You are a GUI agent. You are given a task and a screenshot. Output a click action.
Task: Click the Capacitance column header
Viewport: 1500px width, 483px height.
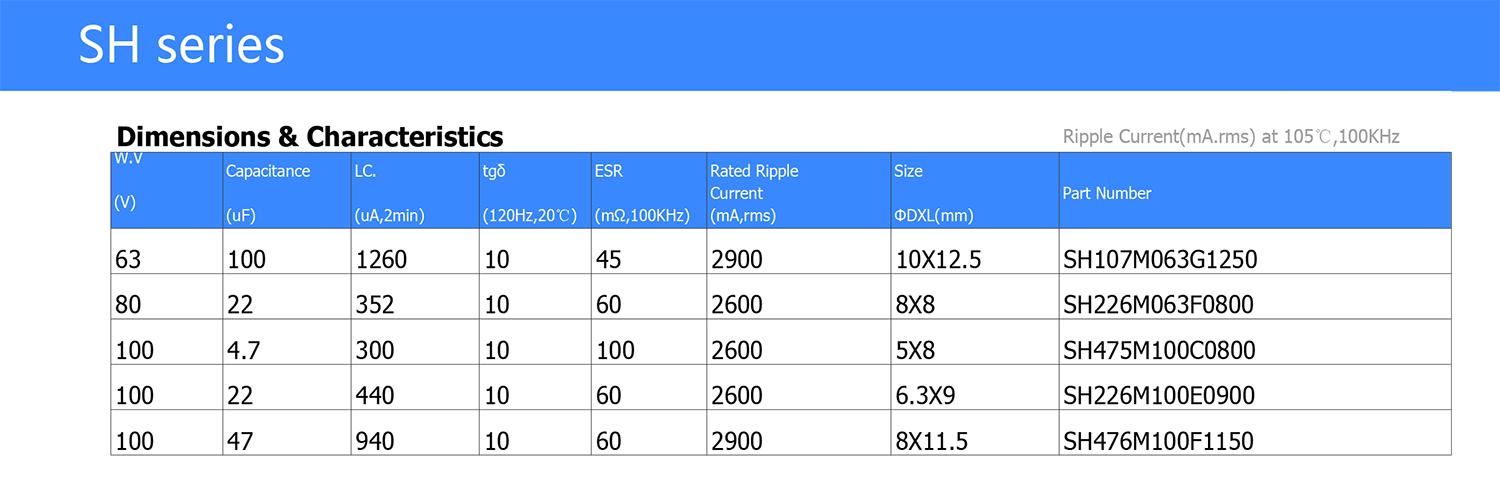click(268, 172)
